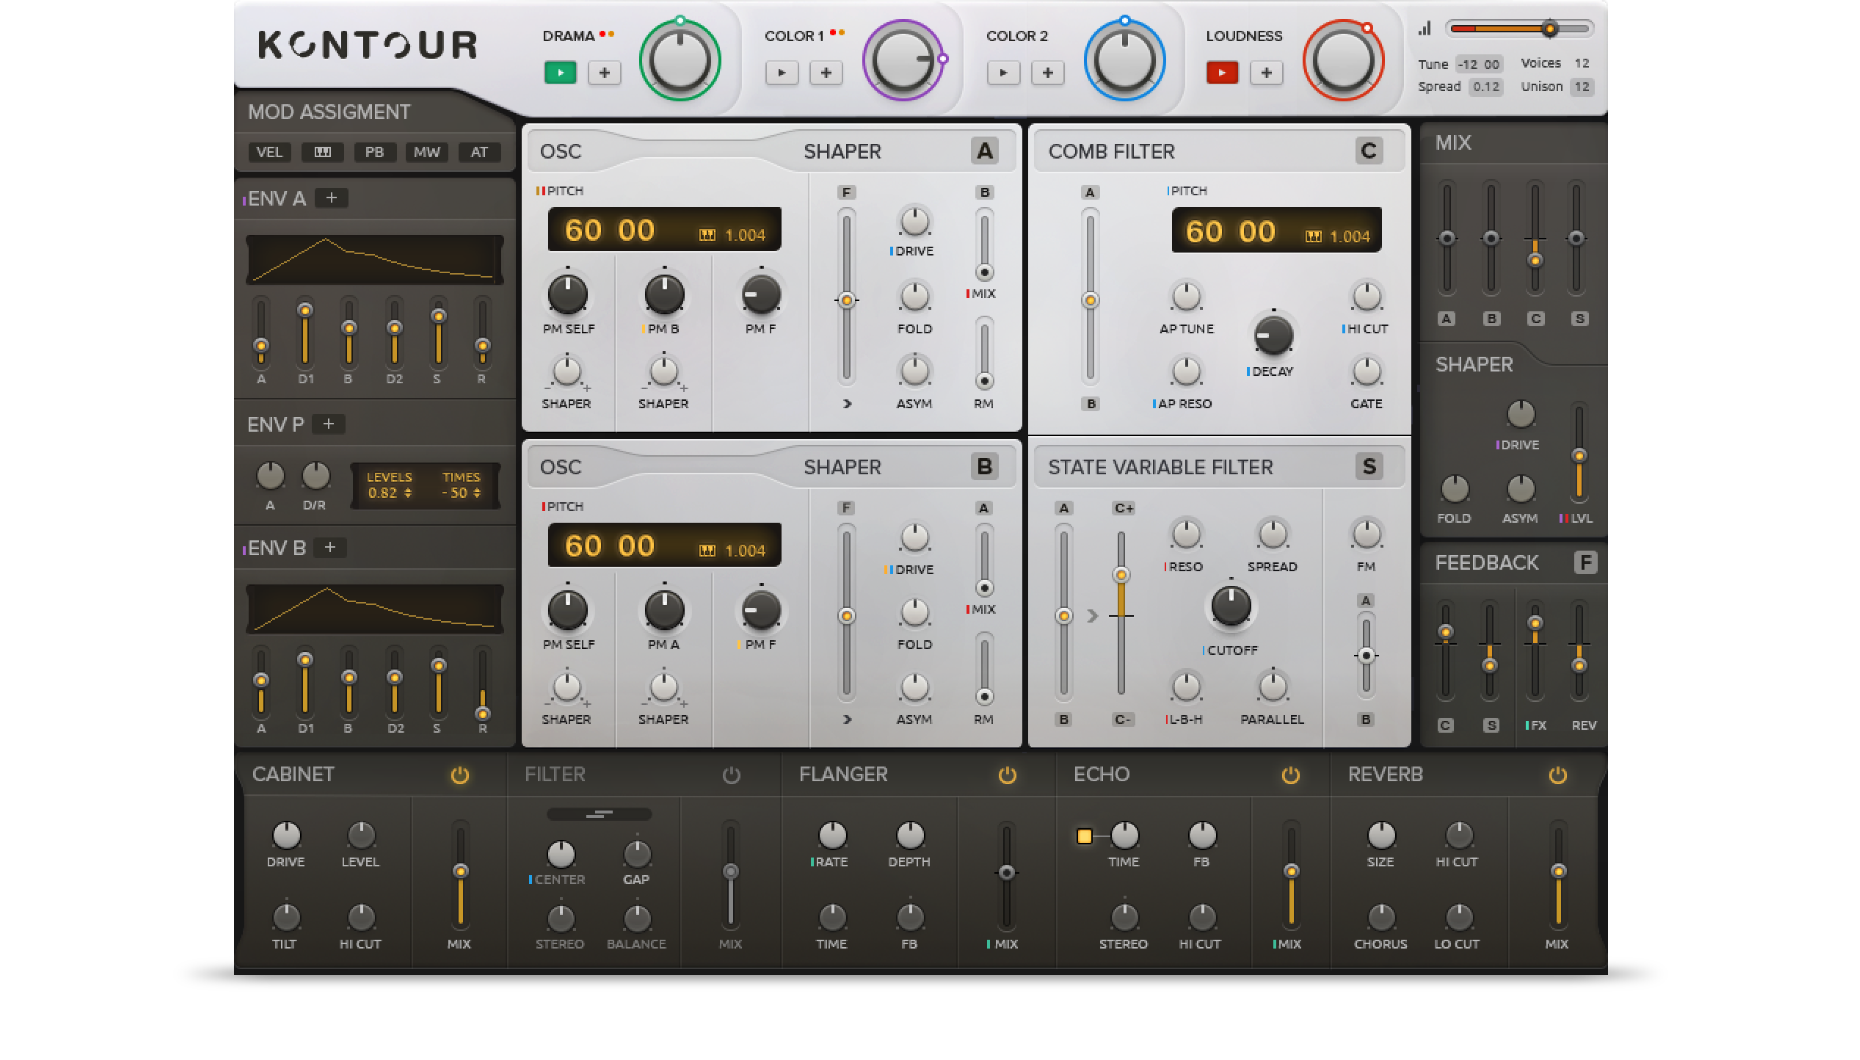The image size is (1860, 1060).
Task: Select the keyboard icon in MOD ASSIGNMENT
Action: coord(323,152)
